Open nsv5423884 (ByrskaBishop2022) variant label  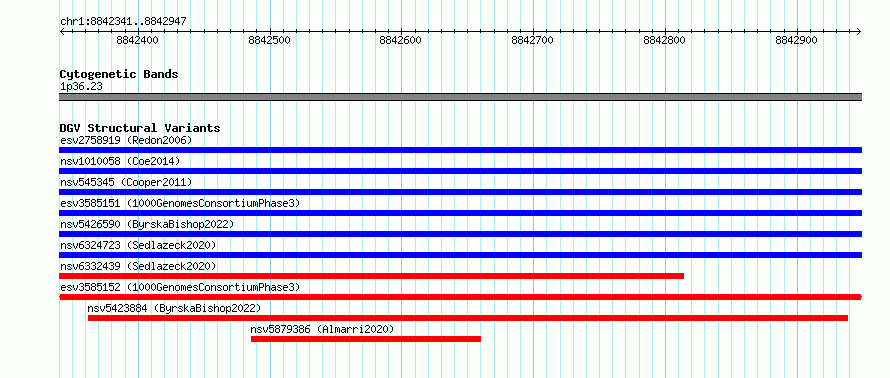tap(174, 308)
